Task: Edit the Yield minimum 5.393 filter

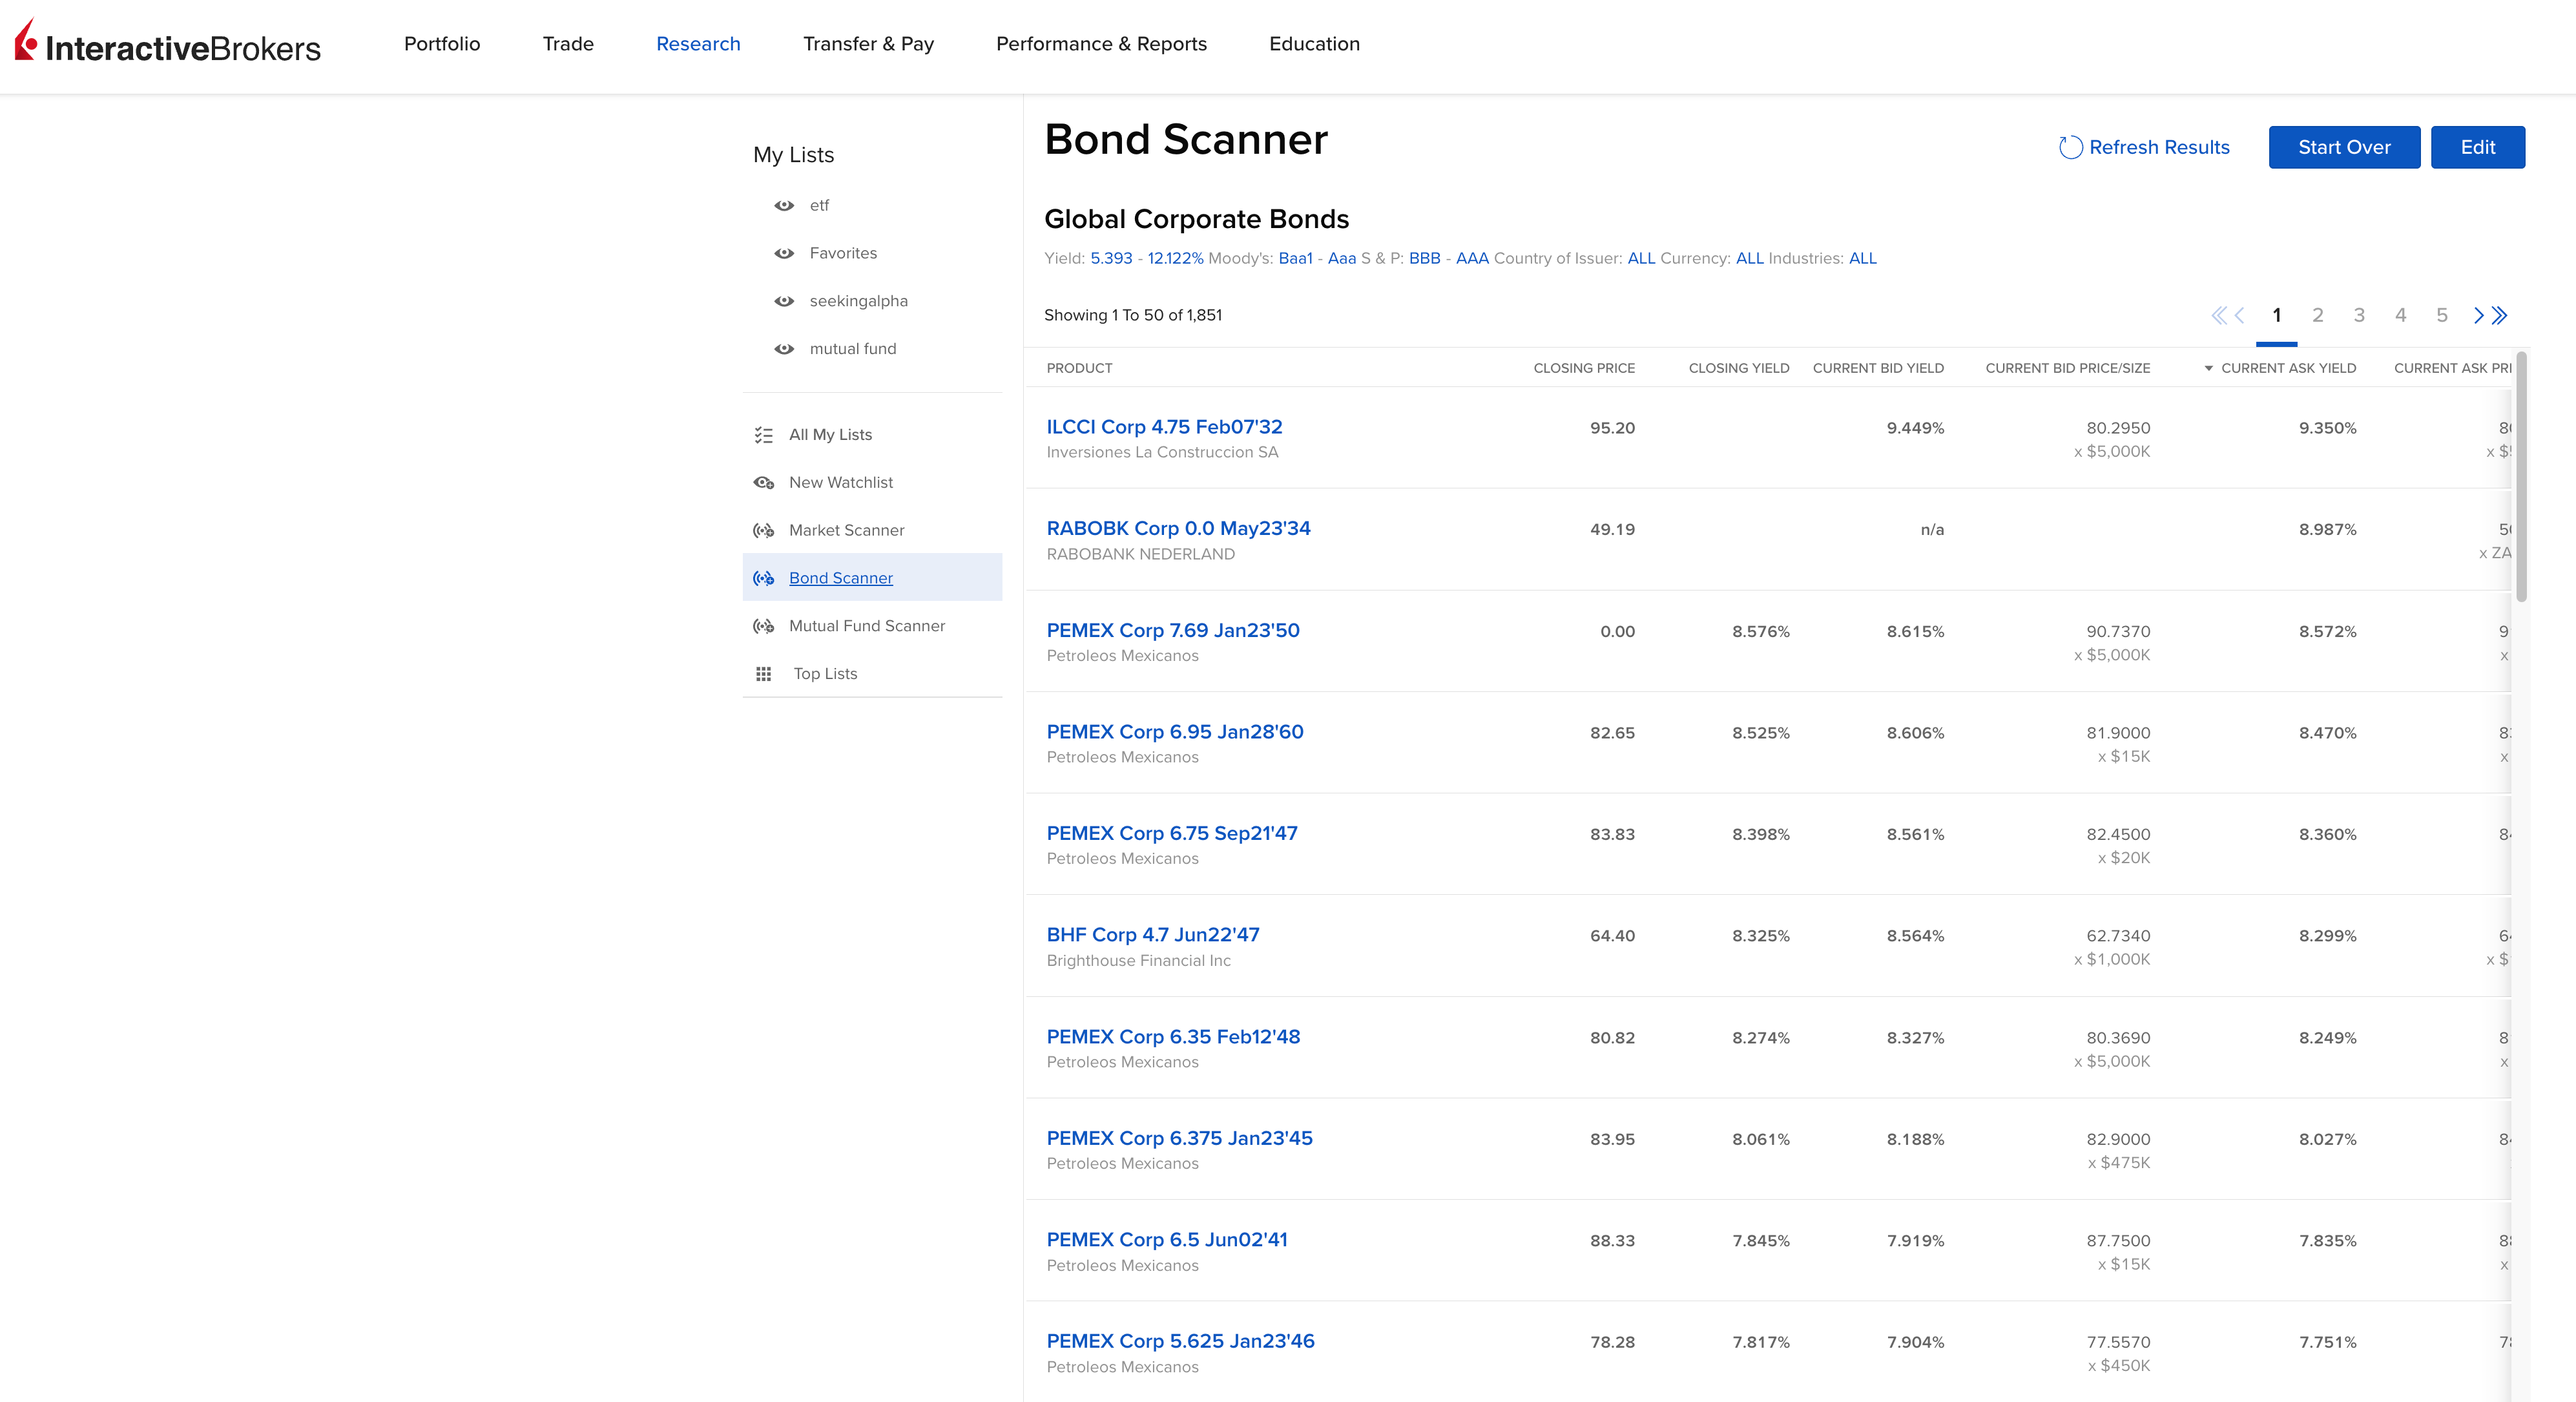Action: [x=1111, y=259]
